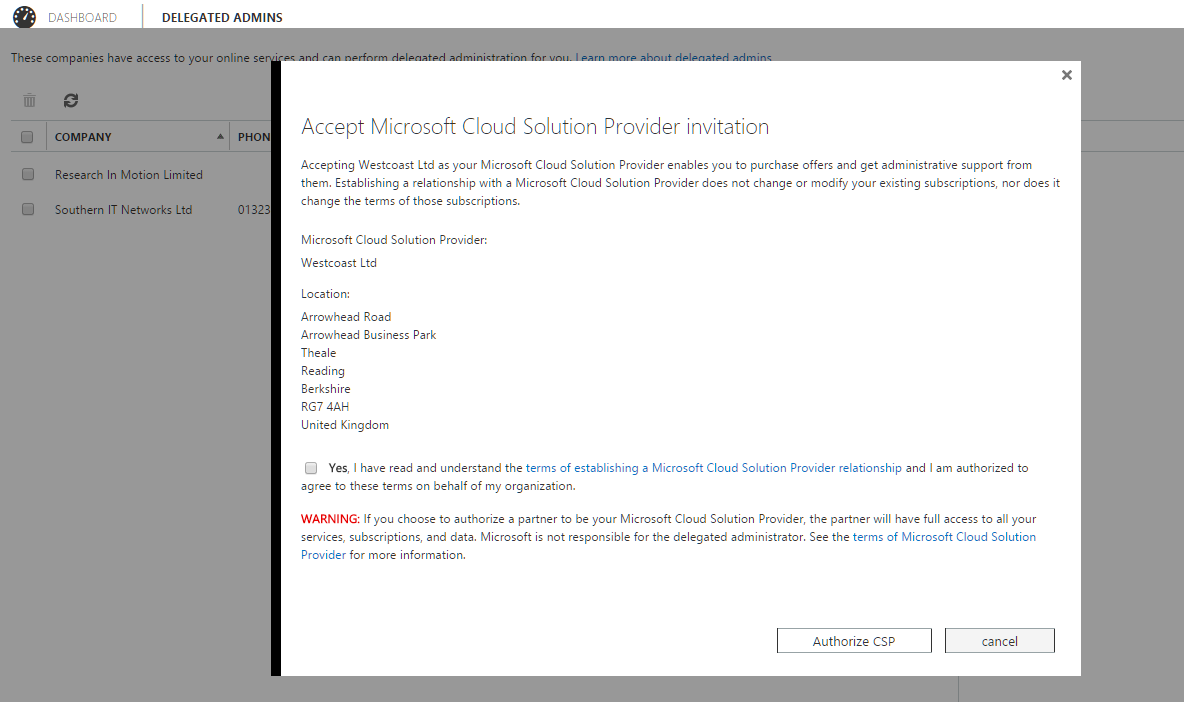The image size is (1184, 702).
Task: Select Research In Motion Limited company name
Action: point(129,174)
